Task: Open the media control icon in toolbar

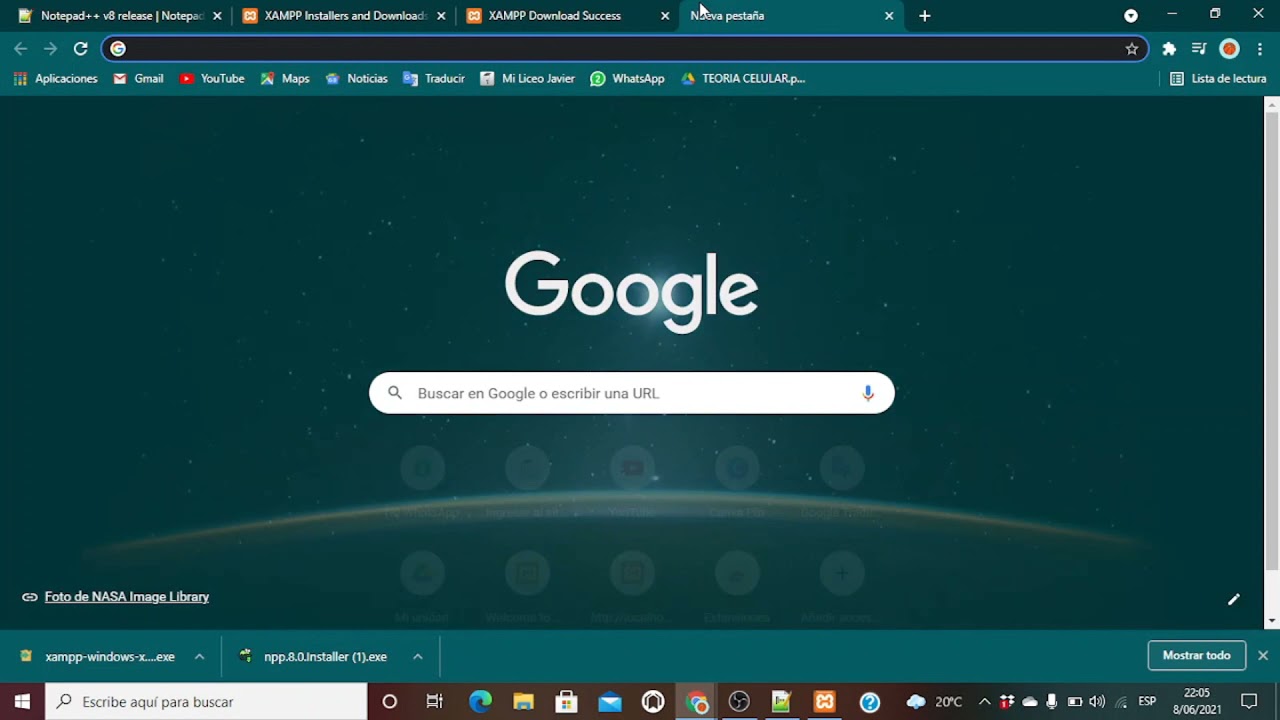Action: point(1199,48)
